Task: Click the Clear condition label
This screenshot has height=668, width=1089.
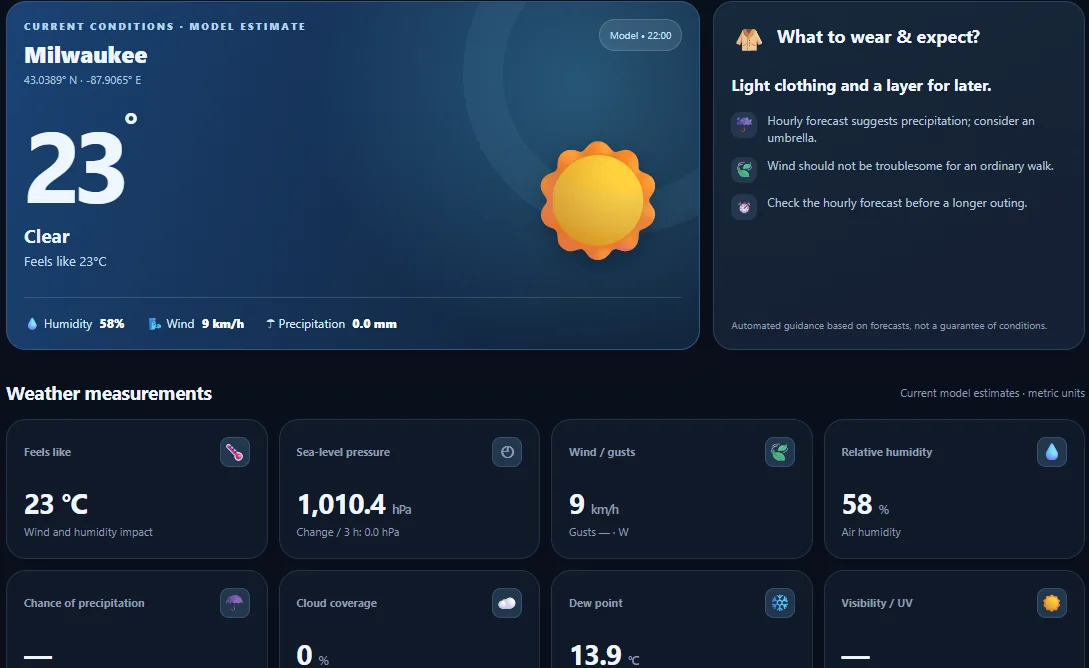Action: (47, 237)
